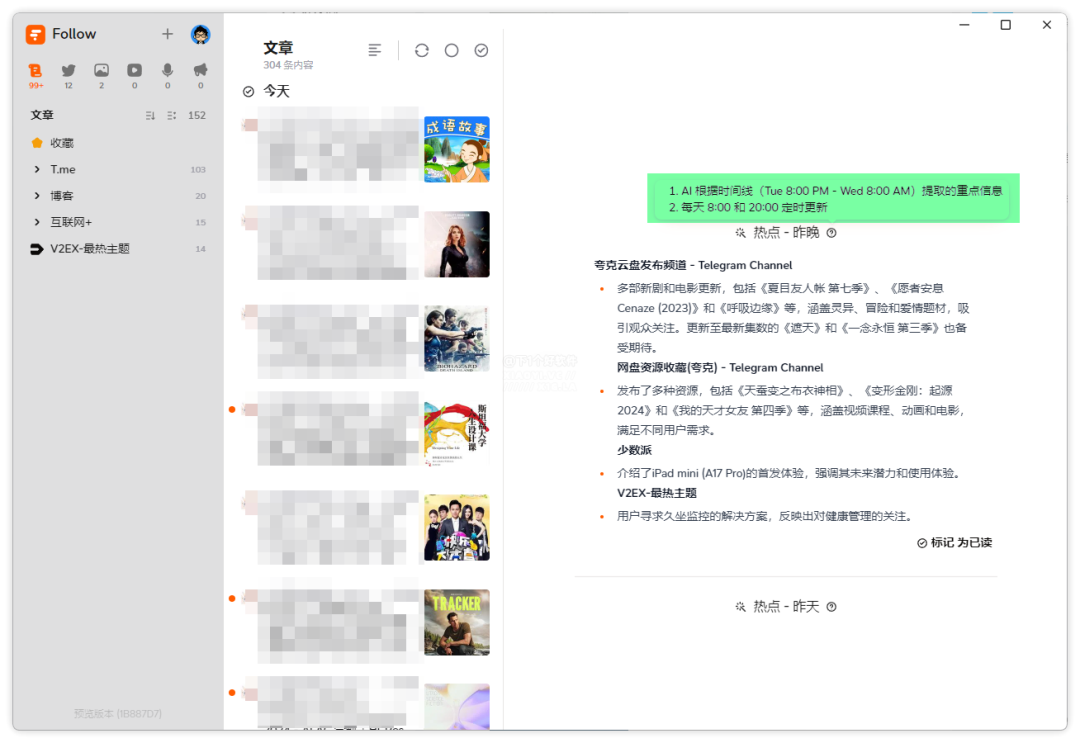This screenshot has height=743, width=1080.
Task: Click the 收藏 star icon
Action: 37,143
